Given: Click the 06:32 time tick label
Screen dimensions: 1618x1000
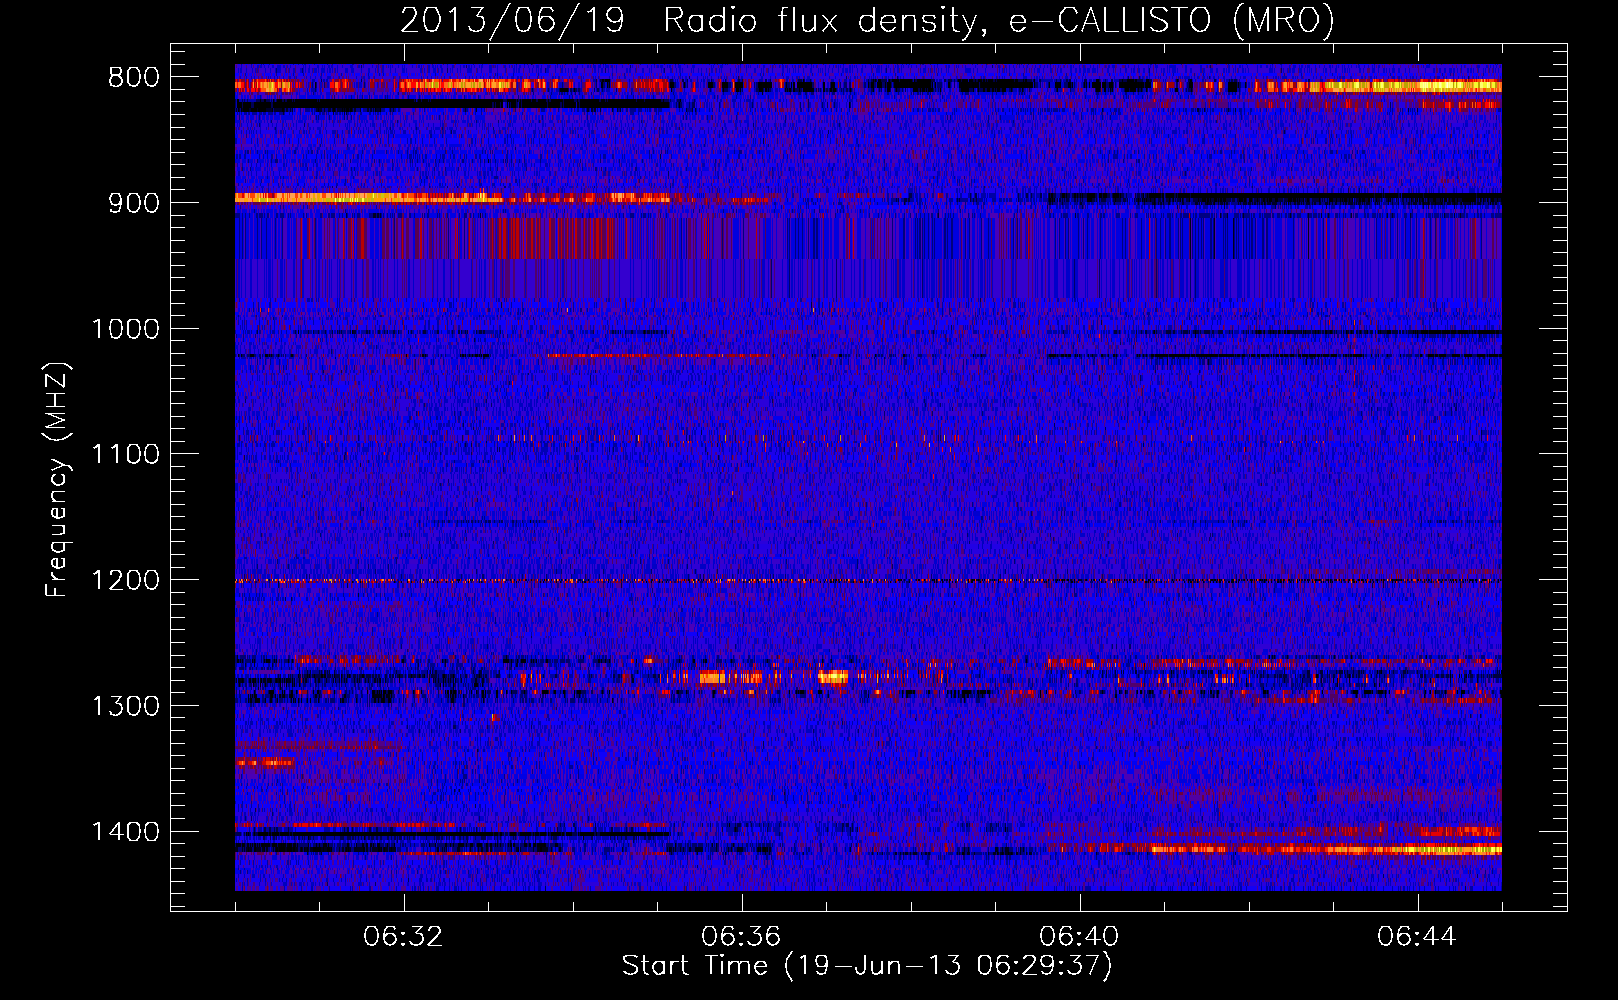Looking at the screenshot, I should tap(403, 937).
